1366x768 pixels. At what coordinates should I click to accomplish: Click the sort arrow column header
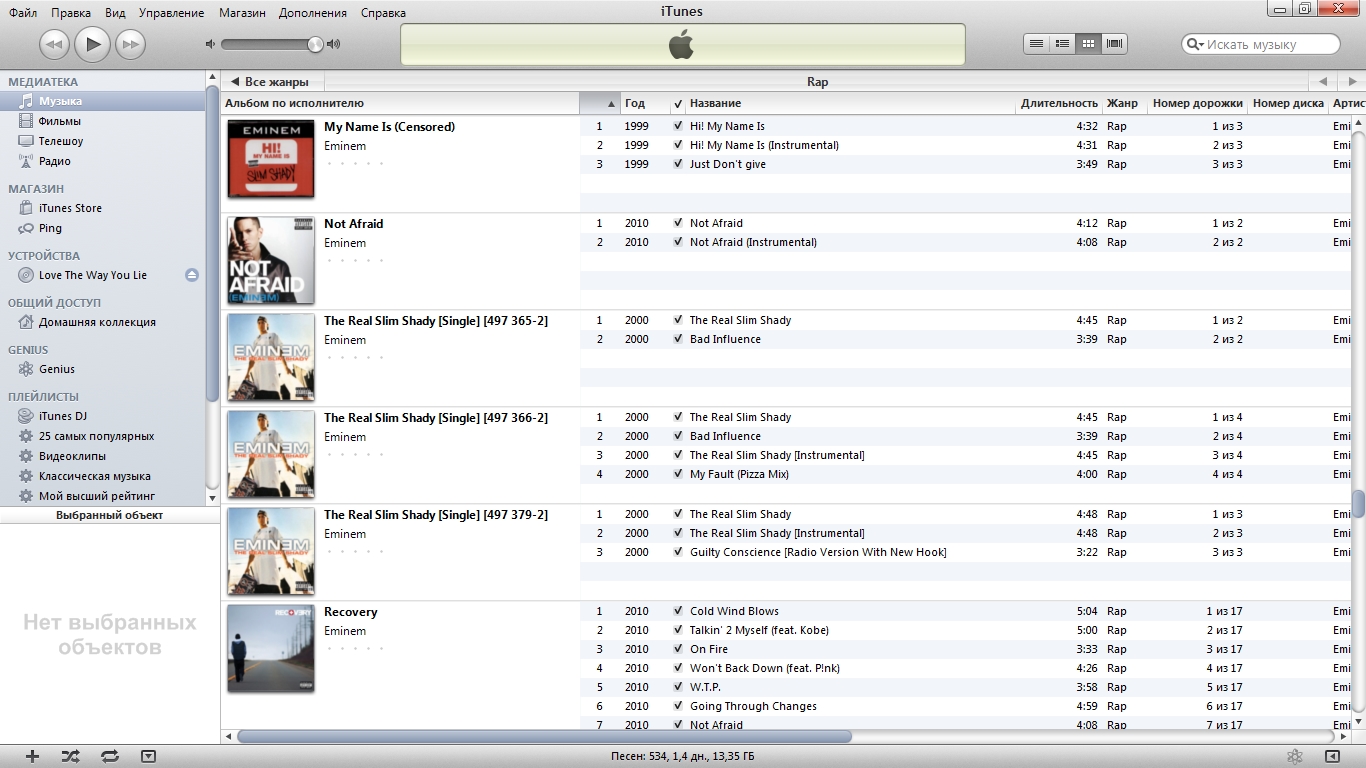click(599, 103)
